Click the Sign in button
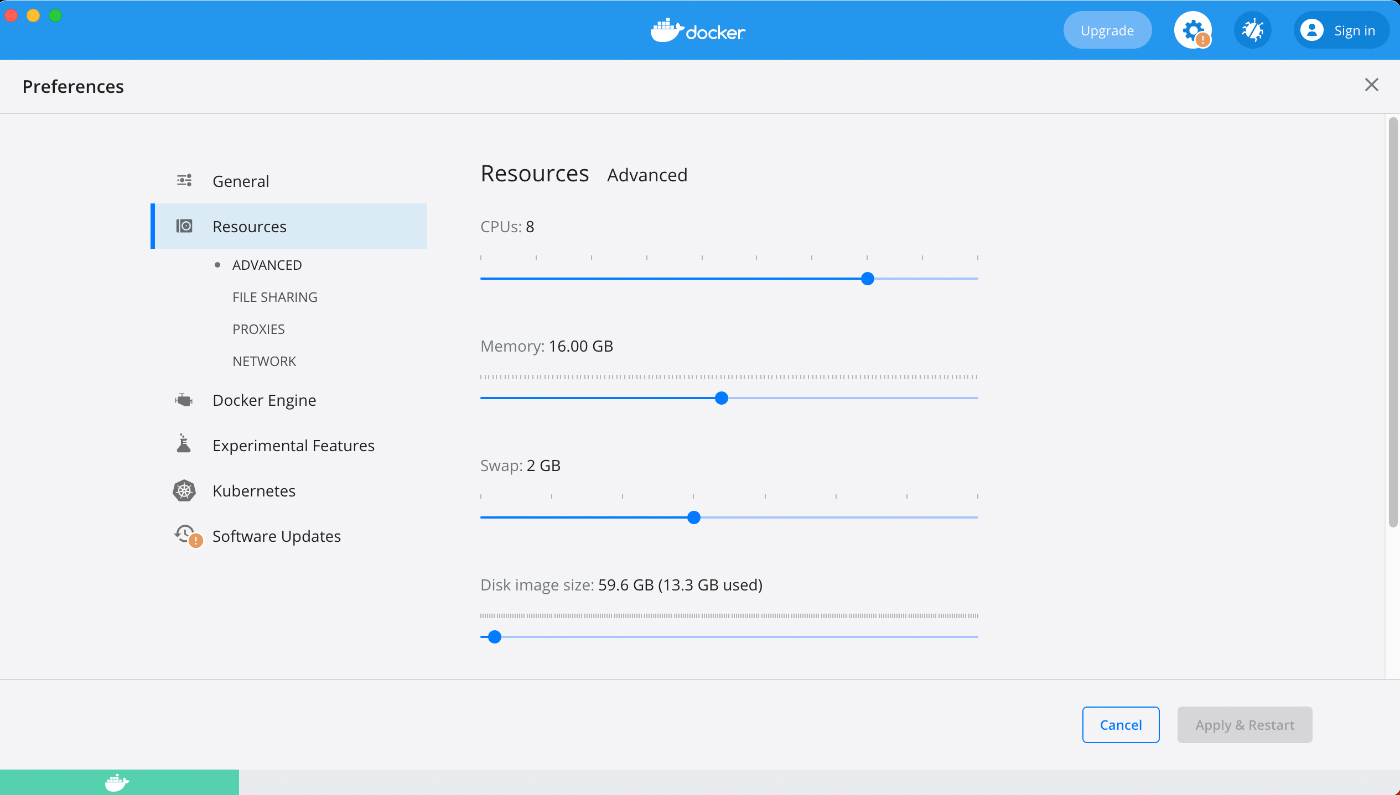Viewport: 1400px width, 795px height. [1341, 30]
